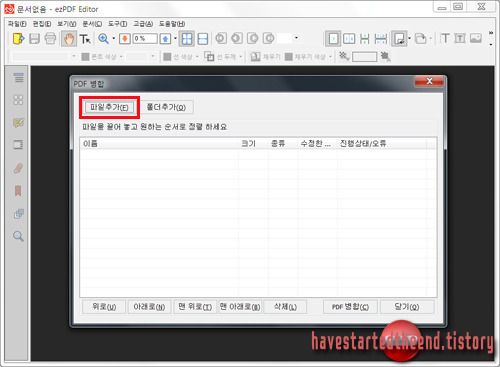The image size is (500, 367).
Task: Click the 닫기(Q) button
Action: (x=407, y=307)
